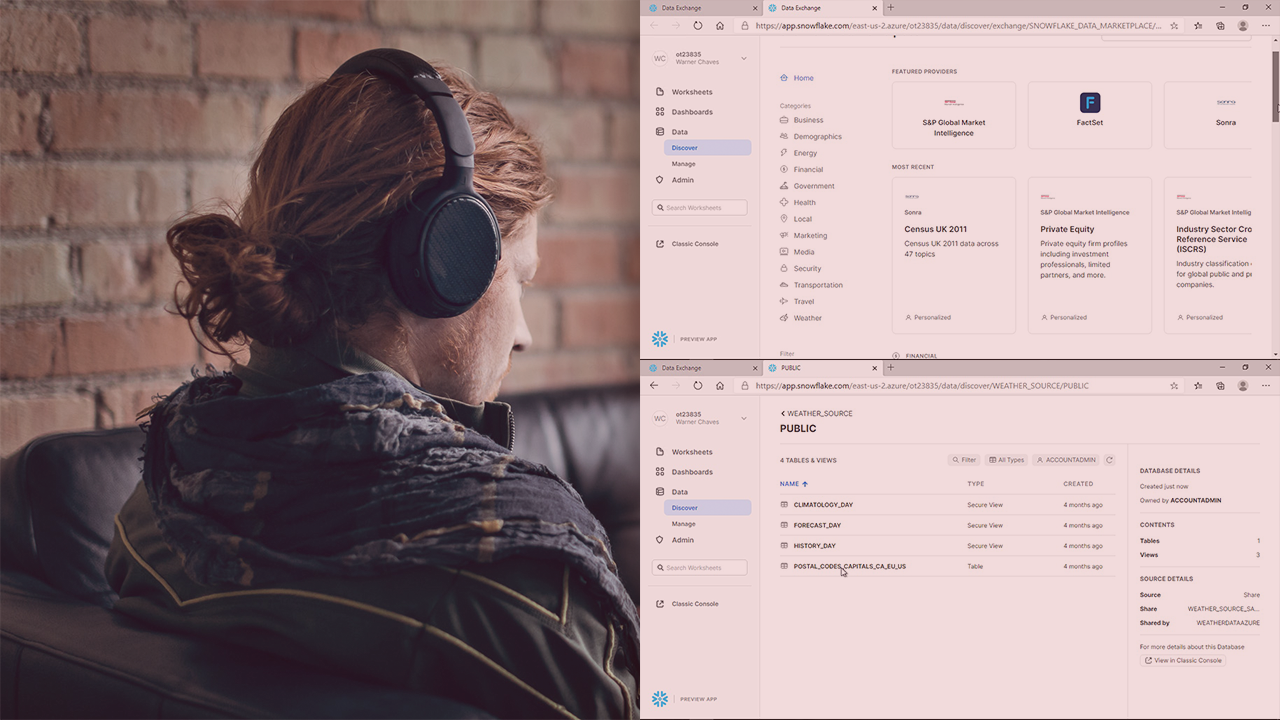Open Worksheets in PUBLIC window sidebar

tap(684, 452)
